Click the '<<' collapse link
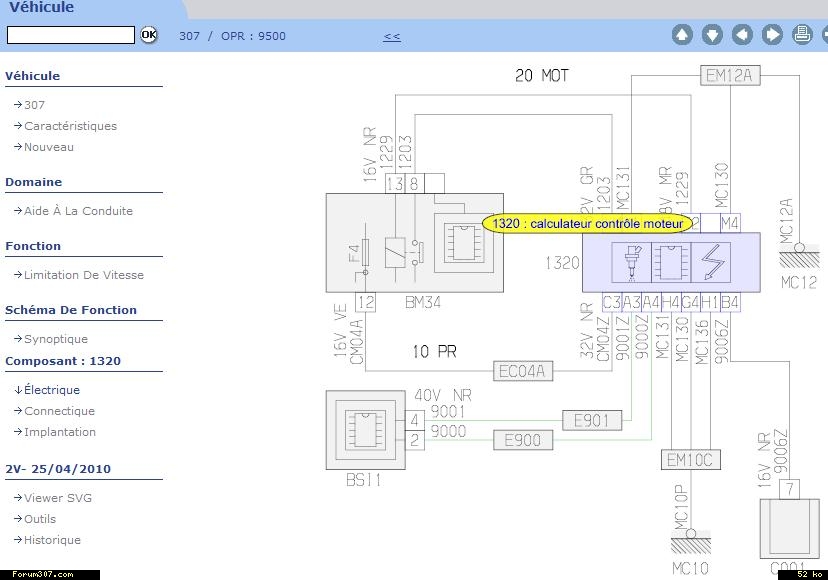This screenshot has height=580, width=828. [392, 36]
